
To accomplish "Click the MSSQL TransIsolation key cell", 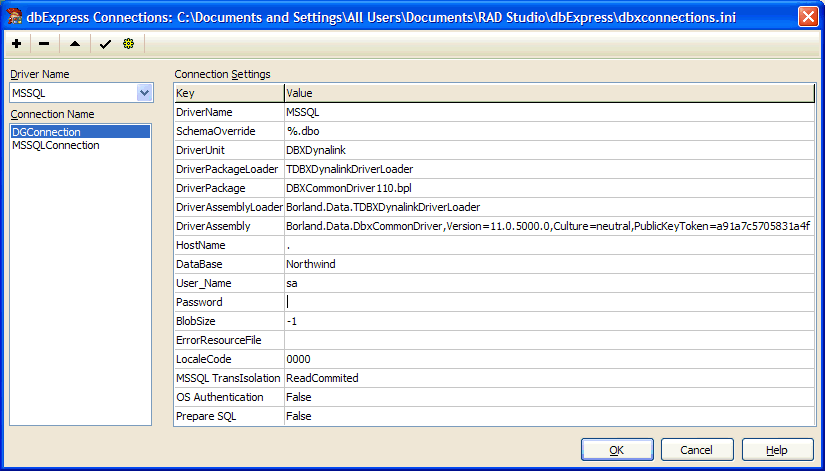I will coord(229,378).
